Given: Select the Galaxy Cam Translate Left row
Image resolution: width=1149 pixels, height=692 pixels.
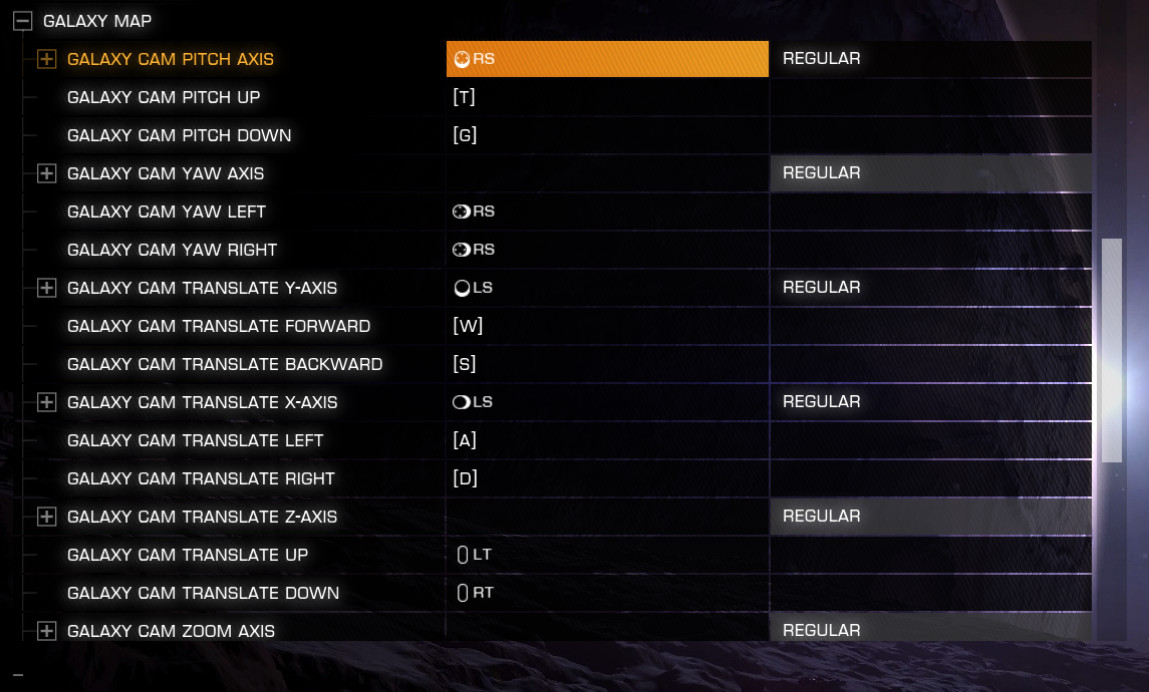Looking at the screenshot, I should [557, 441].
